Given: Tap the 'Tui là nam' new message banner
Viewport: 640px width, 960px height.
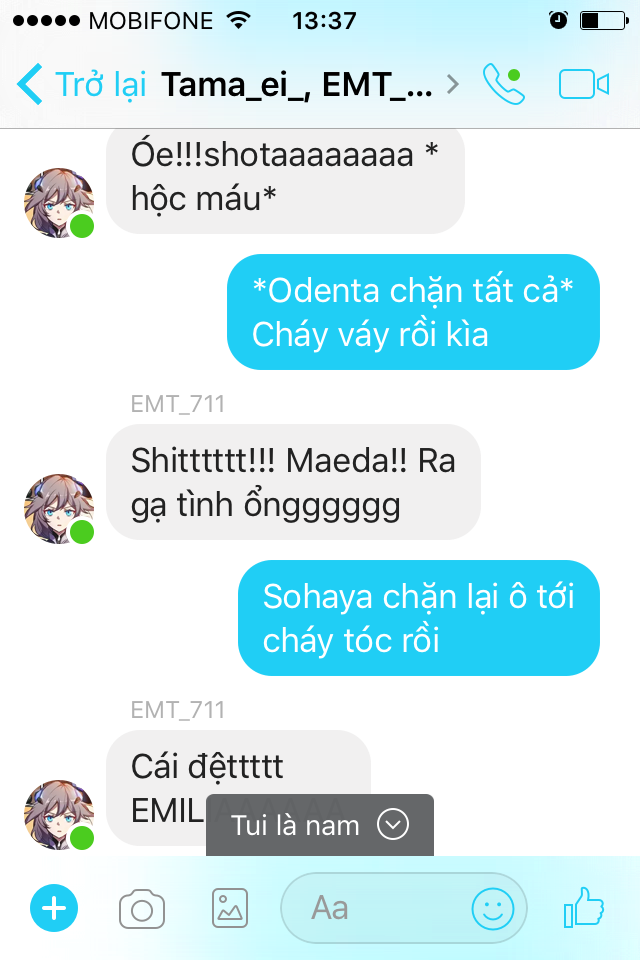Looking at the screenshot, I should (320, 825).
